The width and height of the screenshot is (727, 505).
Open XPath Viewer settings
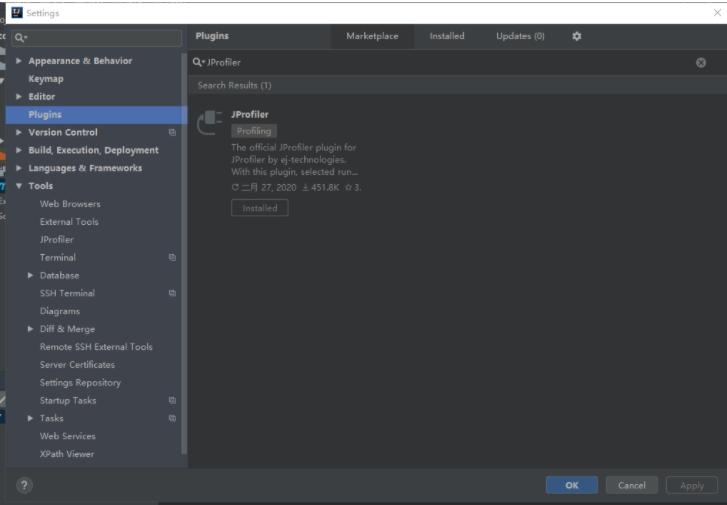67,454
